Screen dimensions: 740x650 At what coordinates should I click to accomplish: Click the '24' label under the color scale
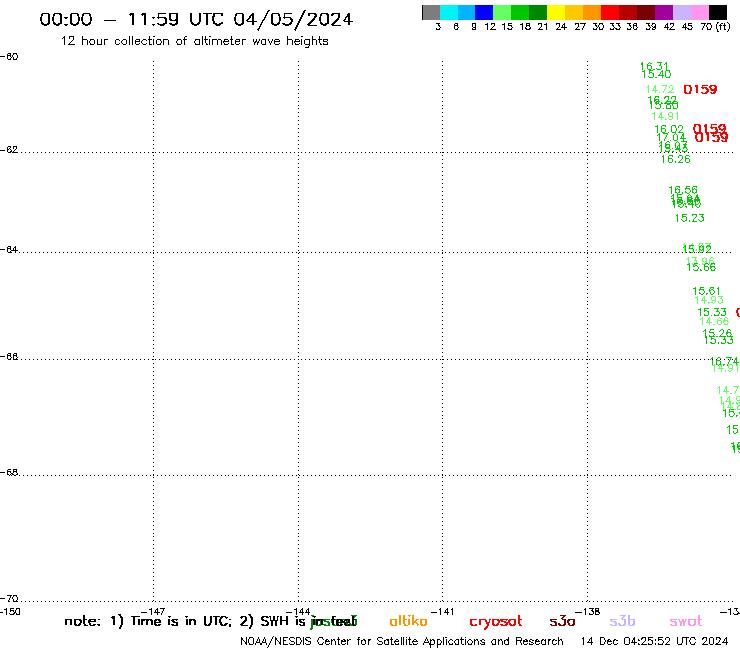561,27
